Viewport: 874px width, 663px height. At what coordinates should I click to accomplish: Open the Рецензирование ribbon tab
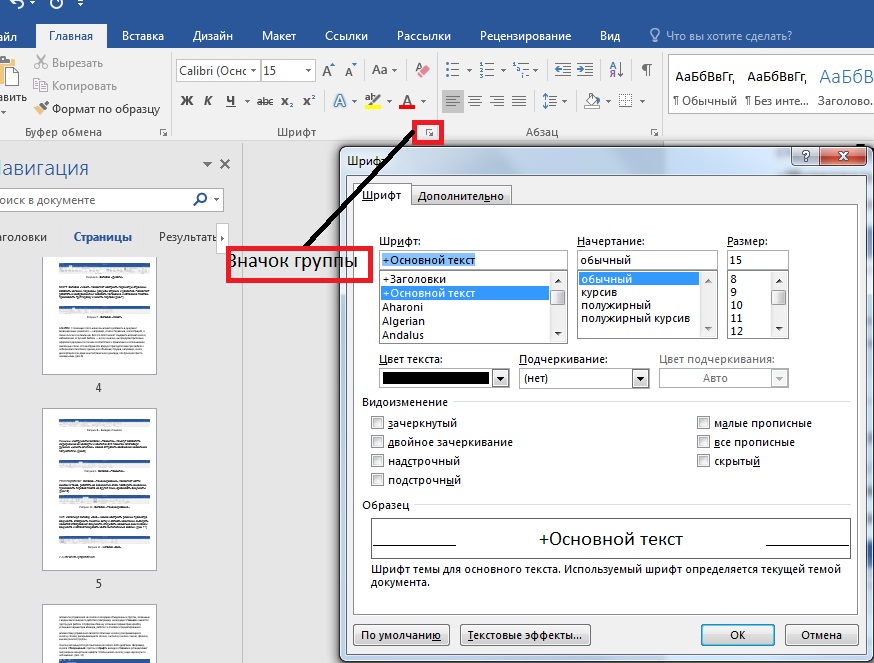point(525,36)
